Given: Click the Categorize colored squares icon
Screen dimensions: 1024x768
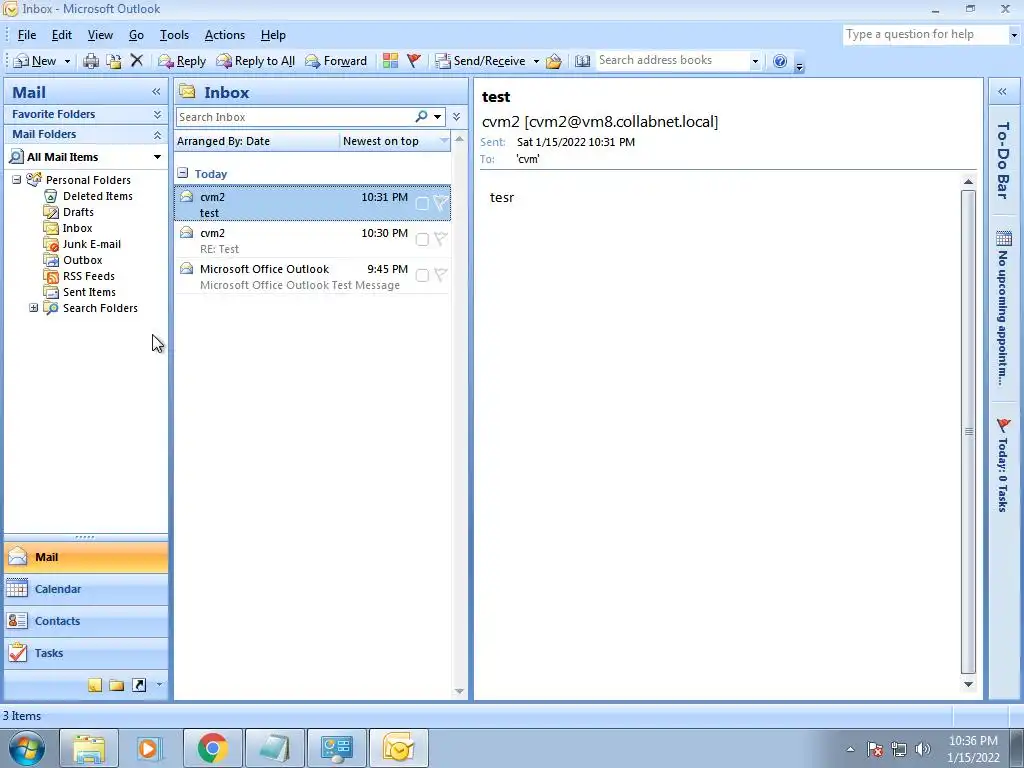Looking at the screenshot, I should 391,61.
